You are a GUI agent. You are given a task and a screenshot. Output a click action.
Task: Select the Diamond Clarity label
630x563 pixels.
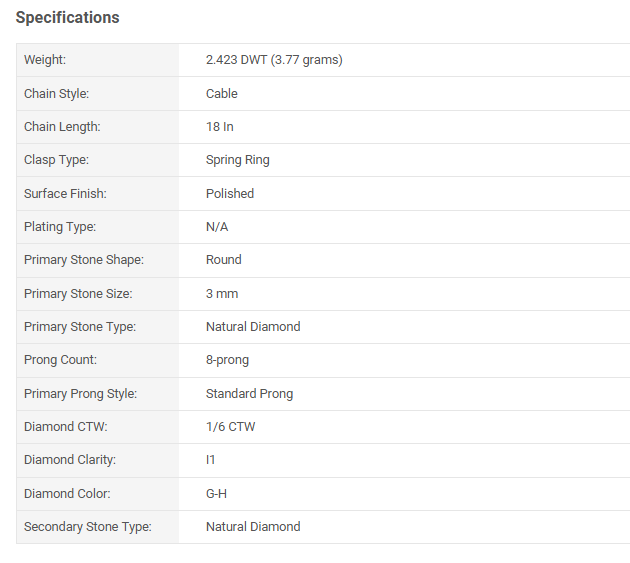coord(70,460)
